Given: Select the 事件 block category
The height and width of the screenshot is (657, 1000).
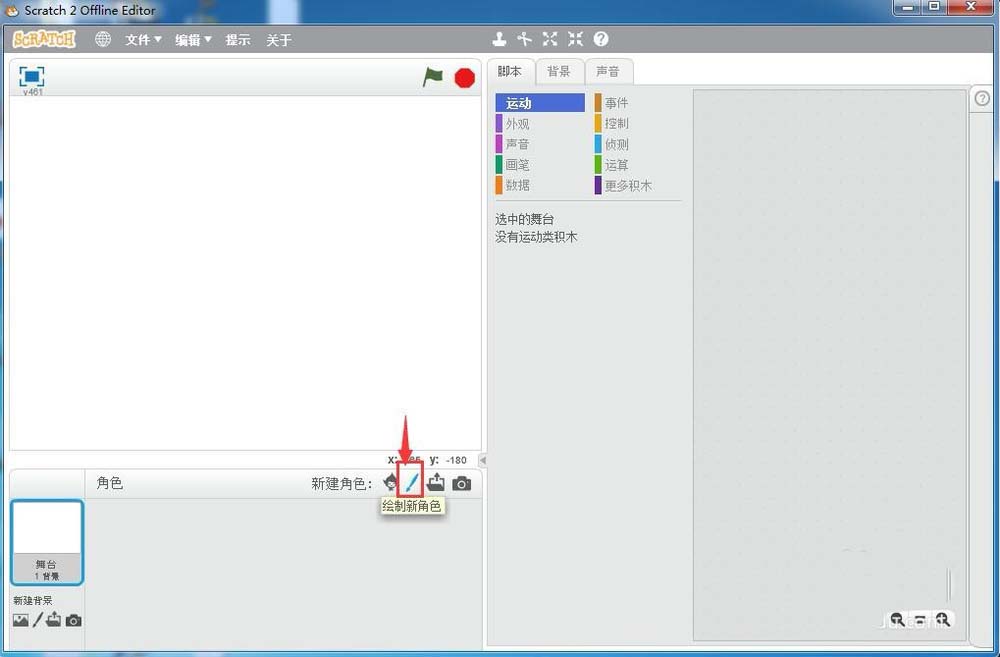Looking at the screenshot, I should [x=614, y=102].
